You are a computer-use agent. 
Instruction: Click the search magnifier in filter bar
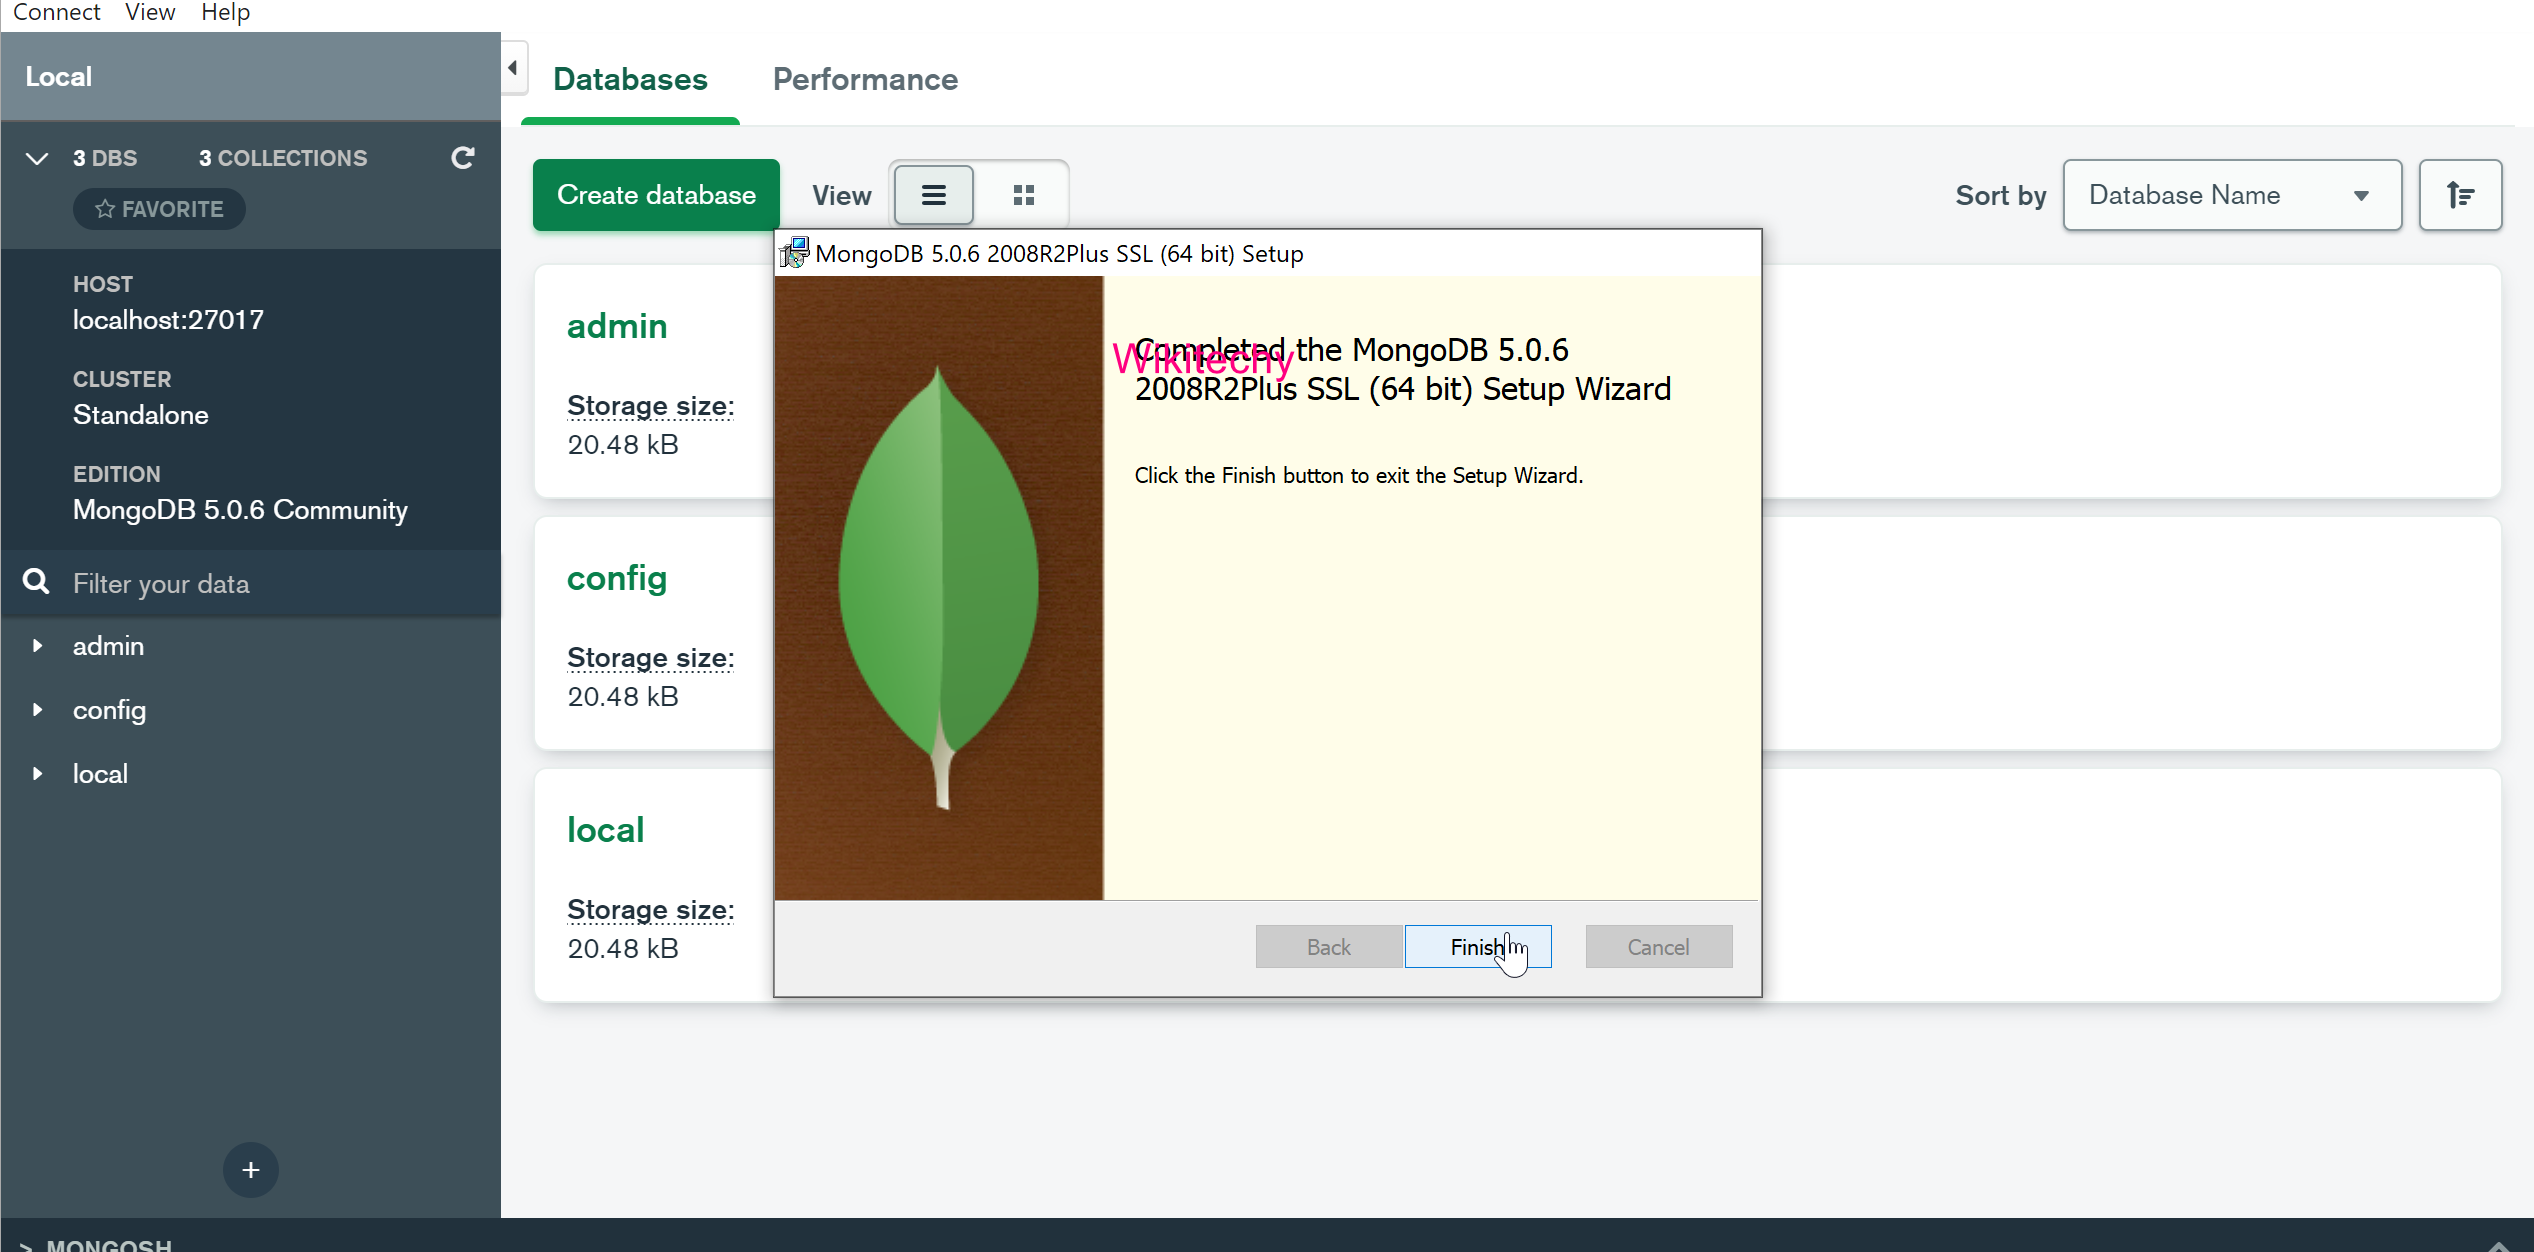(x=35, y=582)
